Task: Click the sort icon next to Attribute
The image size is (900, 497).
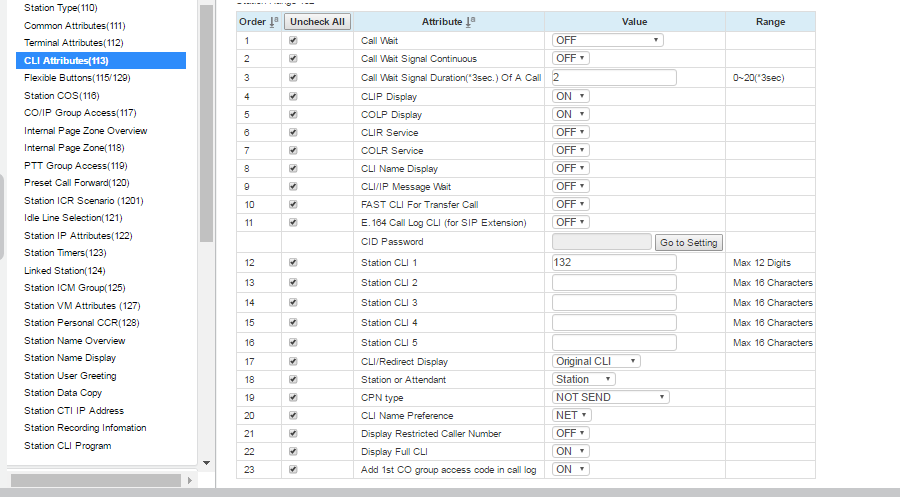Action: point(471,21)
